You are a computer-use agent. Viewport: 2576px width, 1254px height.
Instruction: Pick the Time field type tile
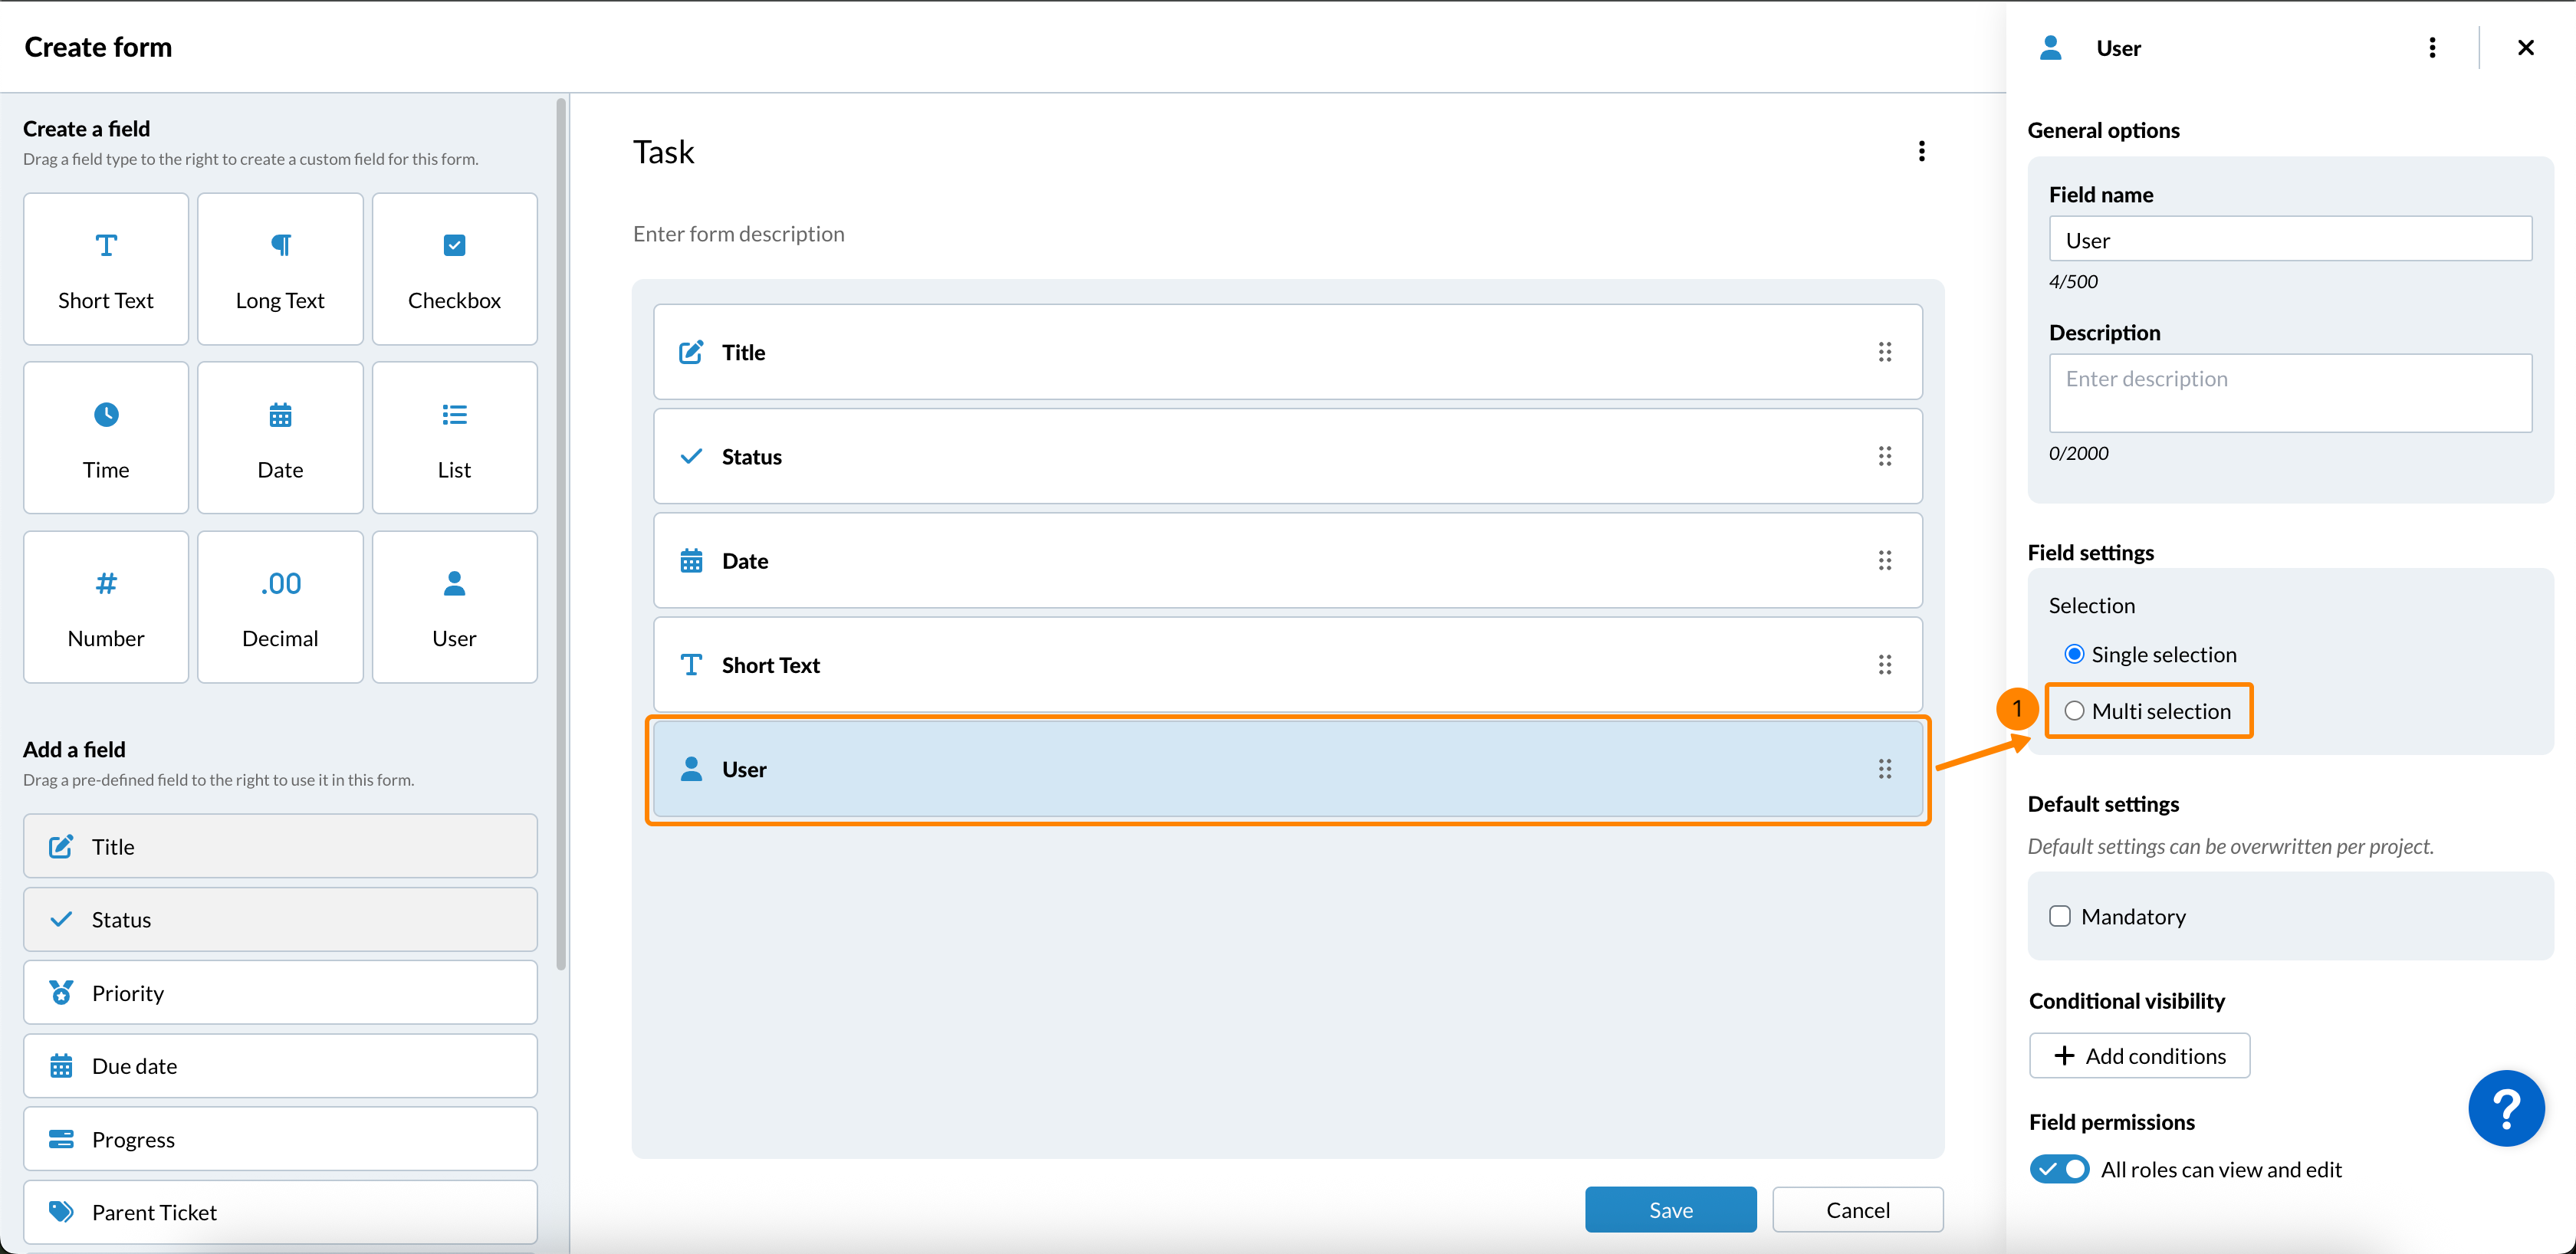tap(106, 438)
